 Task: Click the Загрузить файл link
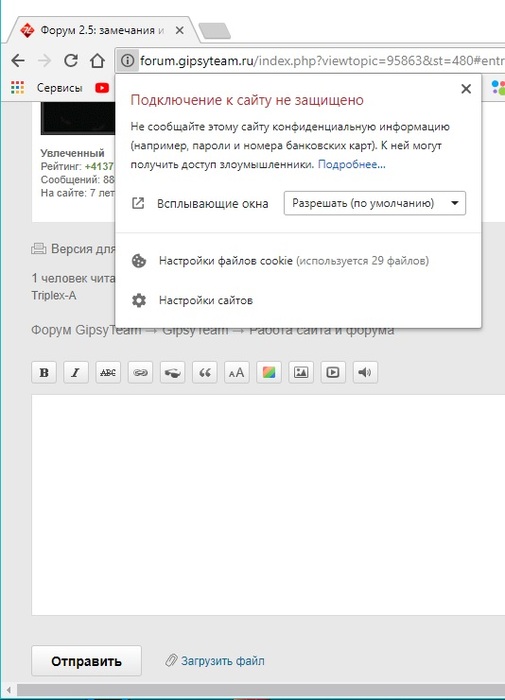222,661
